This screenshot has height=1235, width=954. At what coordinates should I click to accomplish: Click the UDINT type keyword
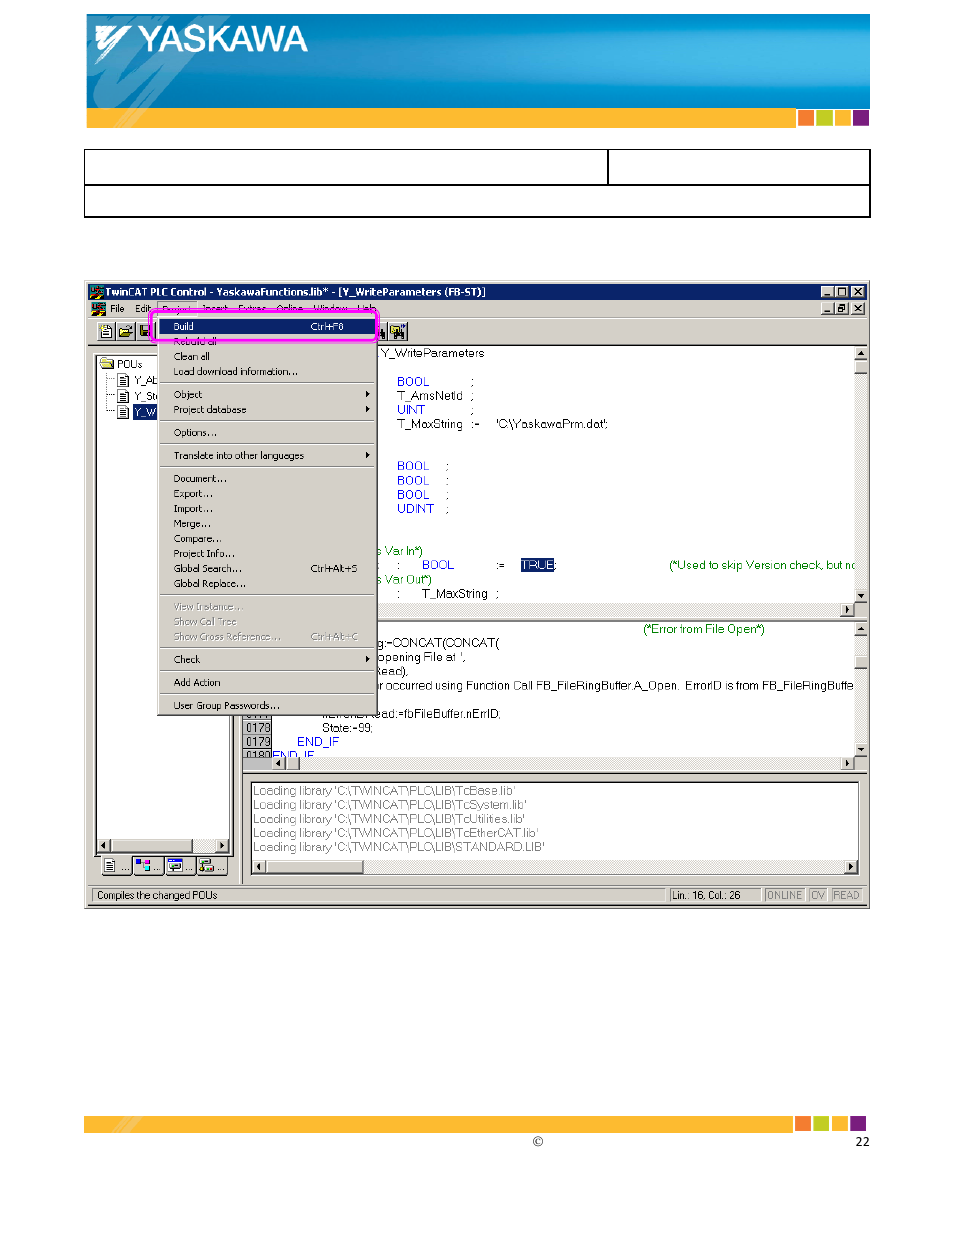(416, 509)
